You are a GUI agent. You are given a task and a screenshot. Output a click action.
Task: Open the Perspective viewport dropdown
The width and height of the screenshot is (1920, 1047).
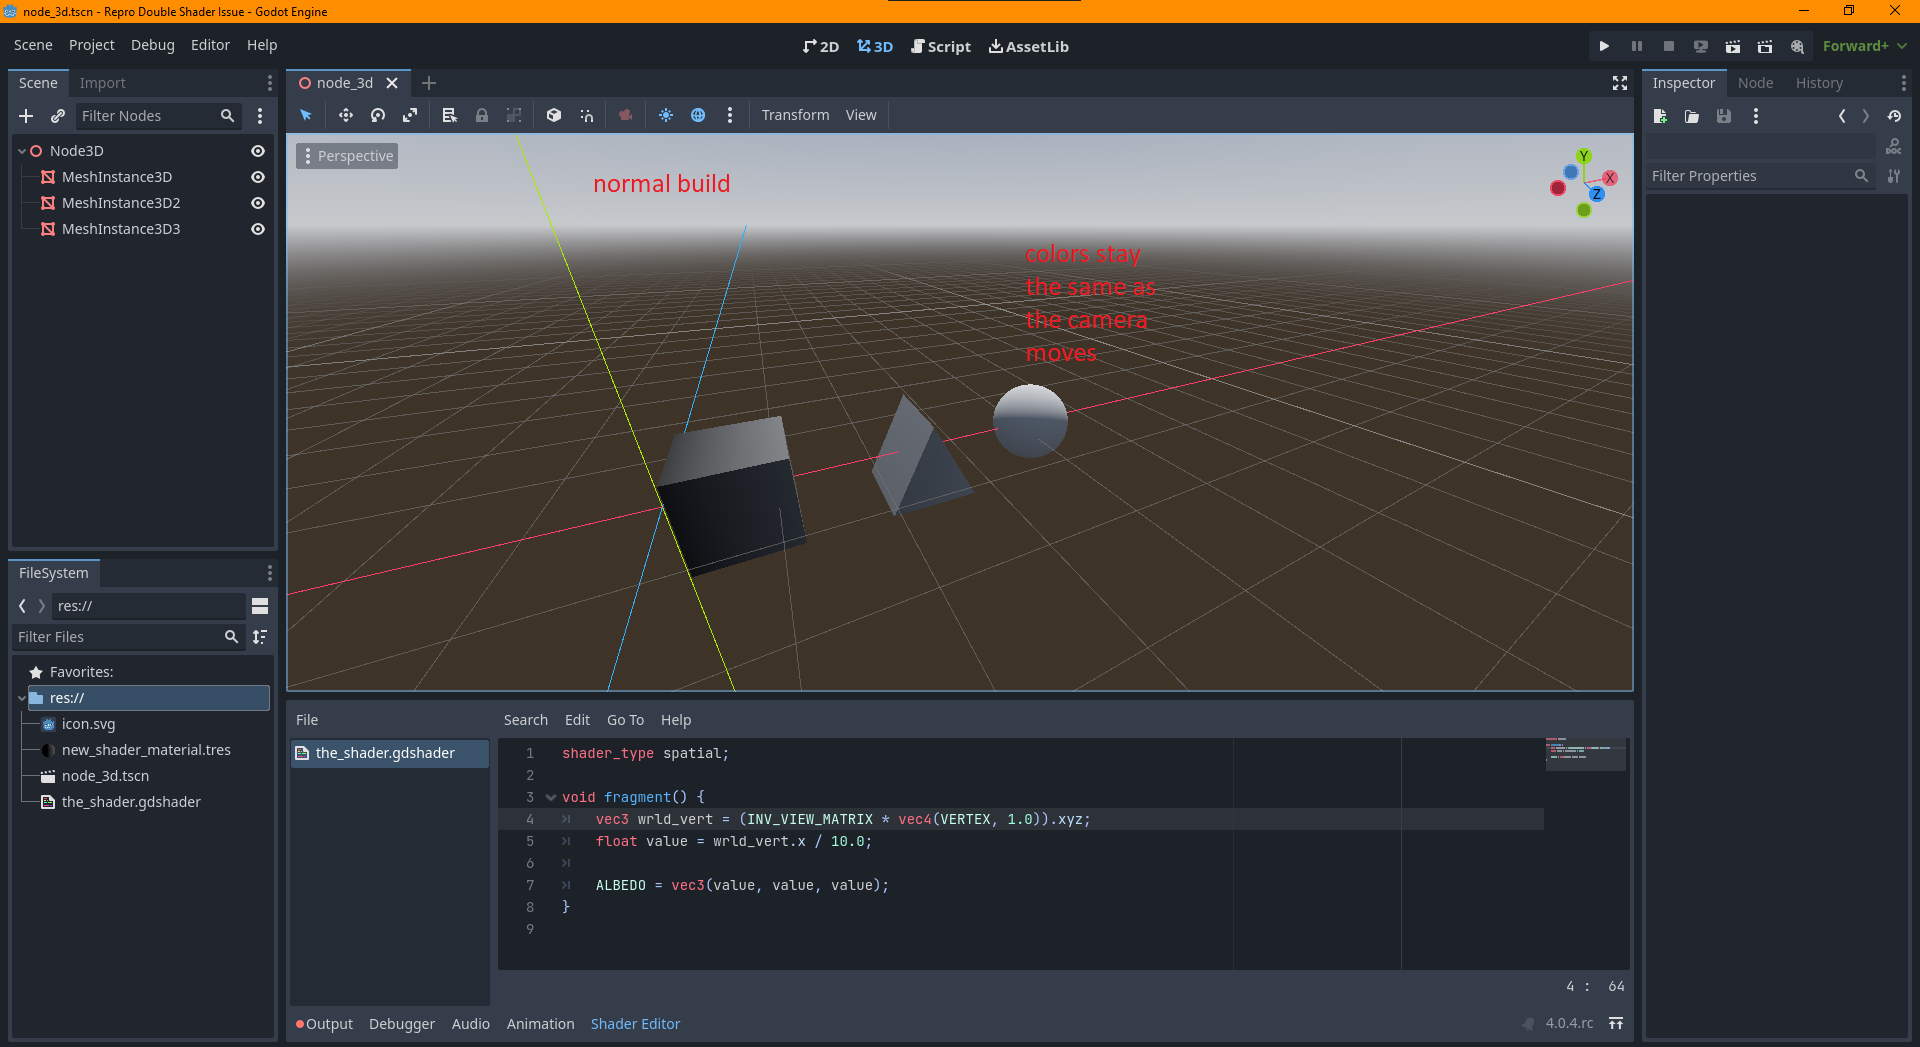pyautogui.click(x=346, y=156)
